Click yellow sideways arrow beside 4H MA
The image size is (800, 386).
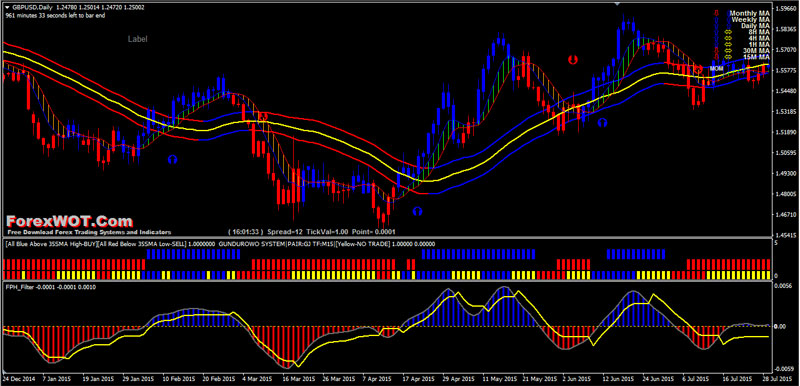coord(728,38)
